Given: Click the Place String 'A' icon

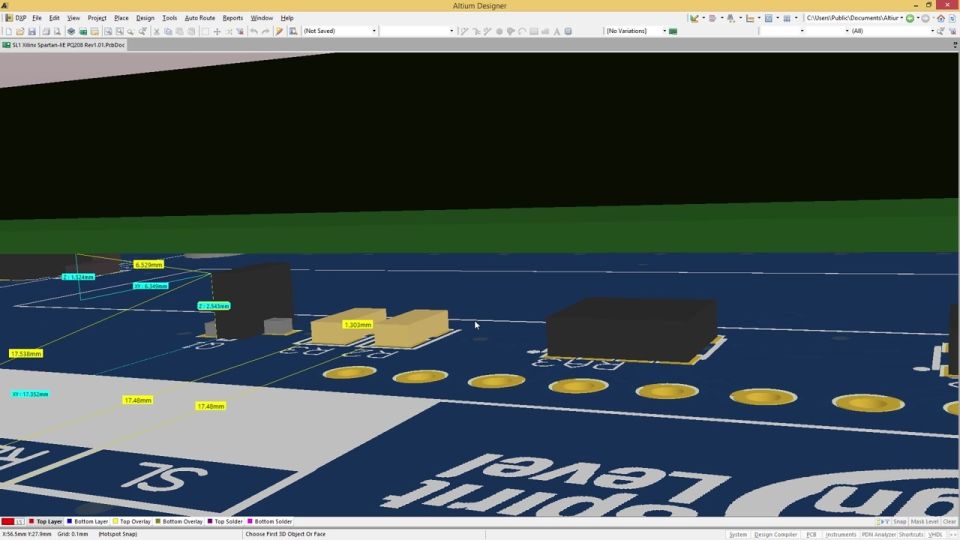Looking at the screenshot, I should pos(557,31).
